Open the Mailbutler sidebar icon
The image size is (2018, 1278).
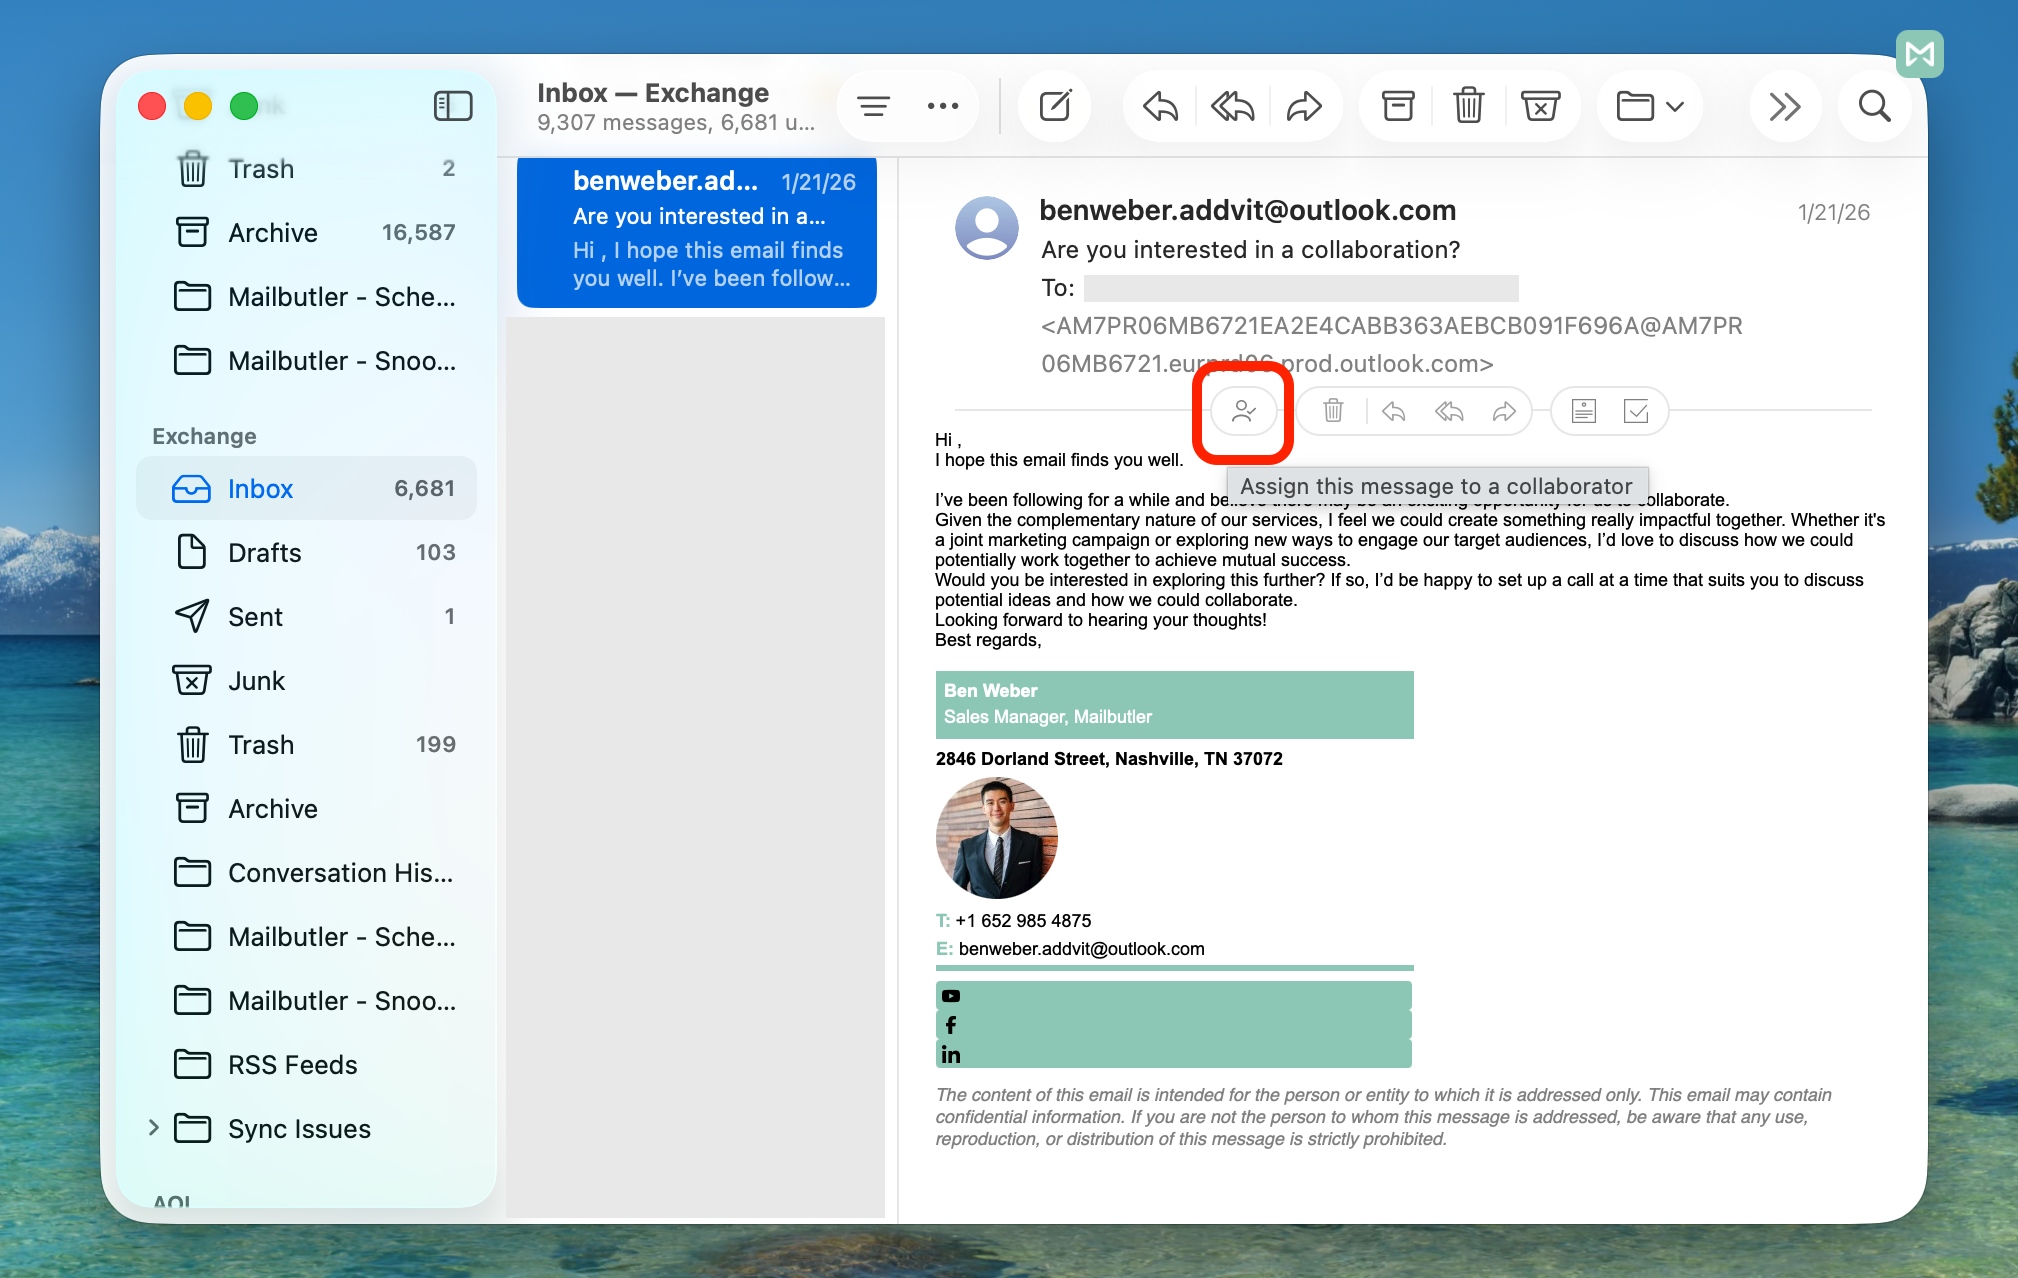click(1919, 54)
